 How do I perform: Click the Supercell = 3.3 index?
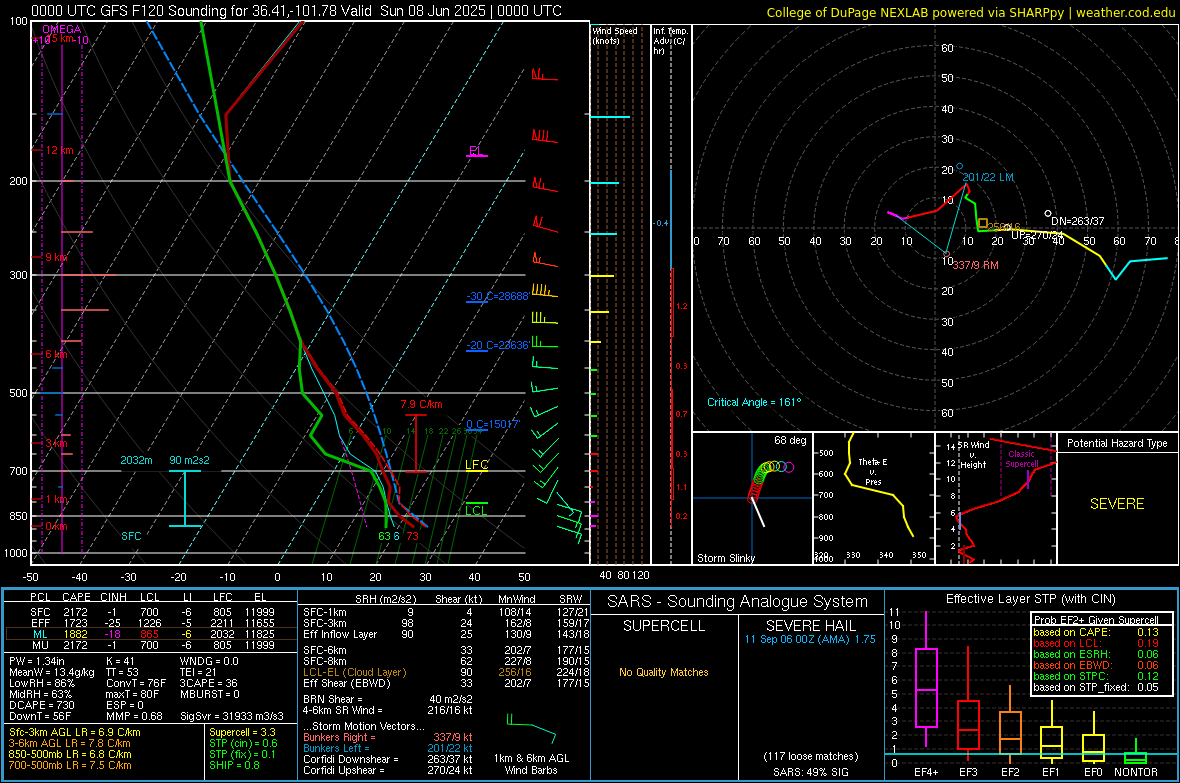242,732
